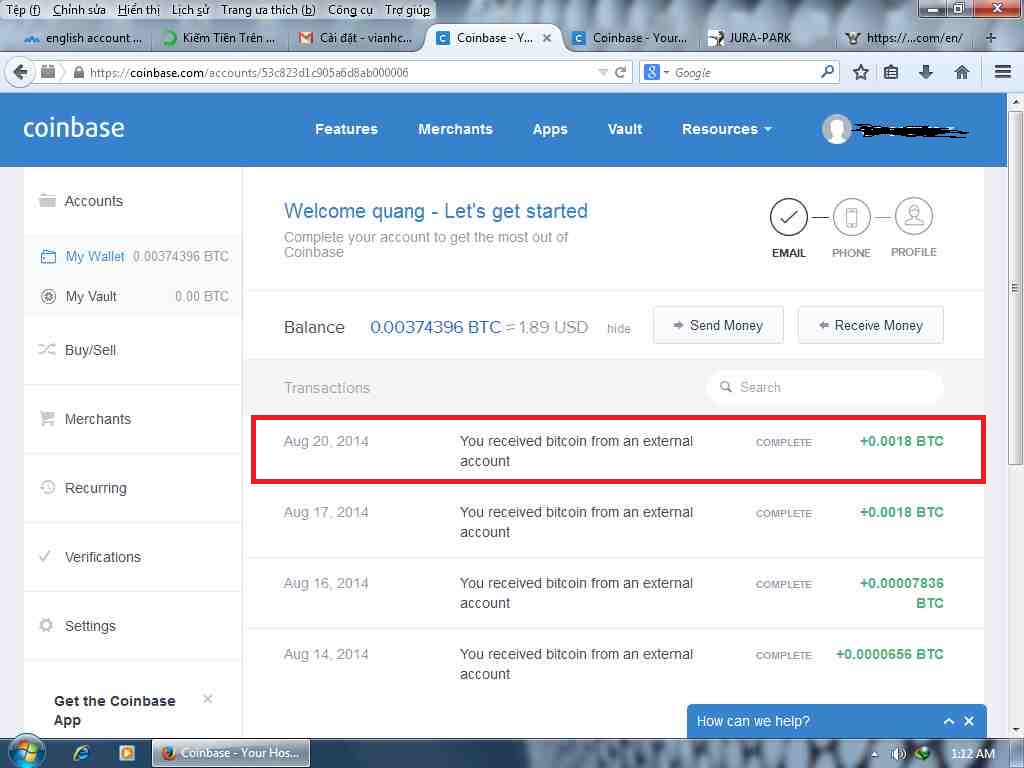Image resolution: width=1024 pixels, height=768 pixels.
Task: Expand the Resources dropdown menu
Action: coord(726,129)
